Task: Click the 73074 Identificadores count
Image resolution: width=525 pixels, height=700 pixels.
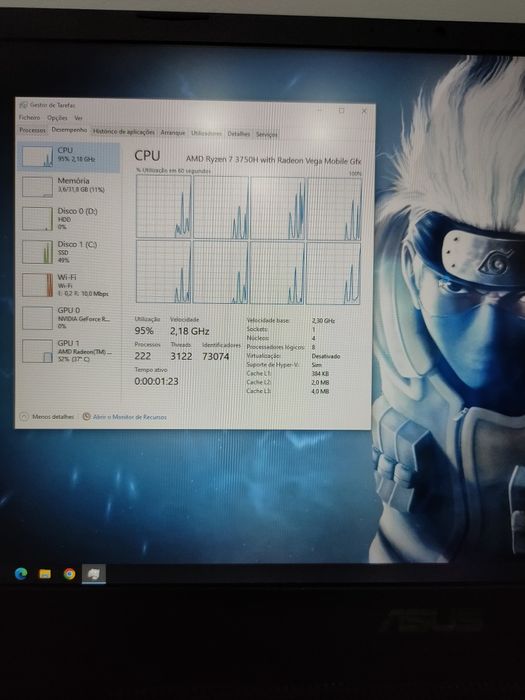Action: (216, 356)
